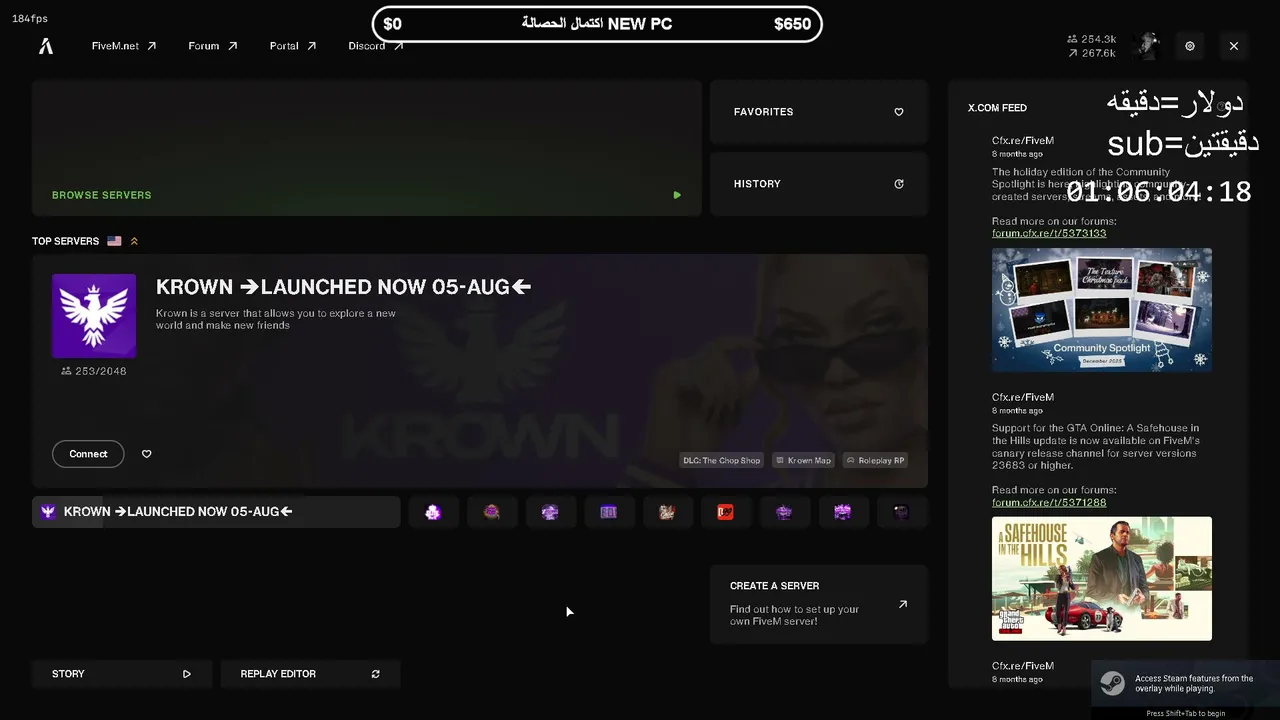Open the History servers panel
This screenshot has width=1280, height=720.
(819, 184)
